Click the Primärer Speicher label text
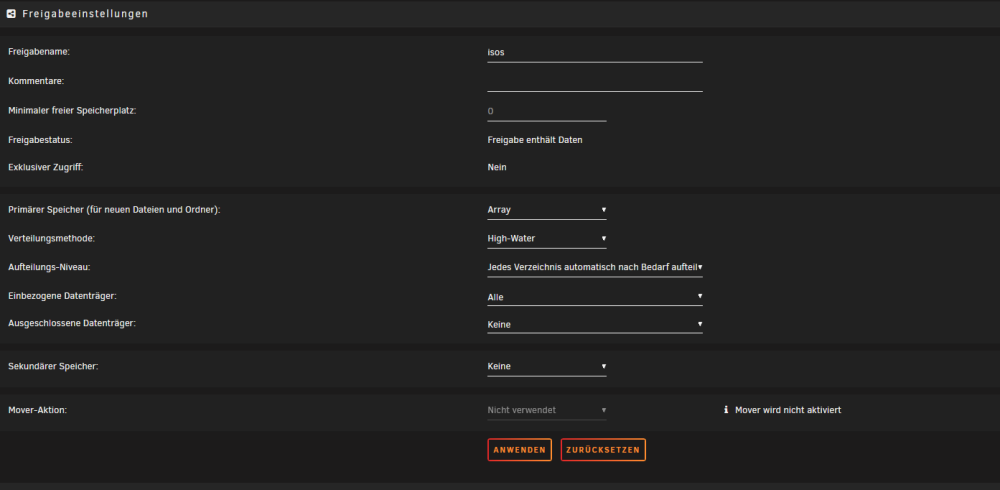 coord(114,209)
